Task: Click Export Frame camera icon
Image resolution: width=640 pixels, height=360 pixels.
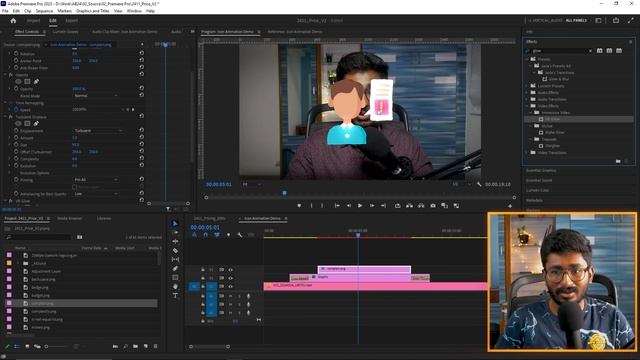Action: pyautogui.click(x=433, y=206)
